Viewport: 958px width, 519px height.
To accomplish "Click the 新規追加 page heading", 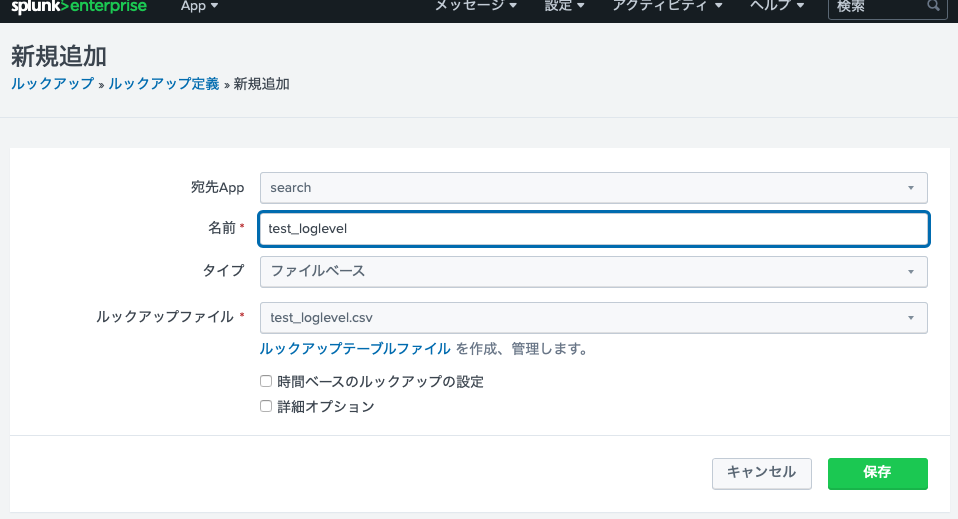I will (x=59, y=57).
